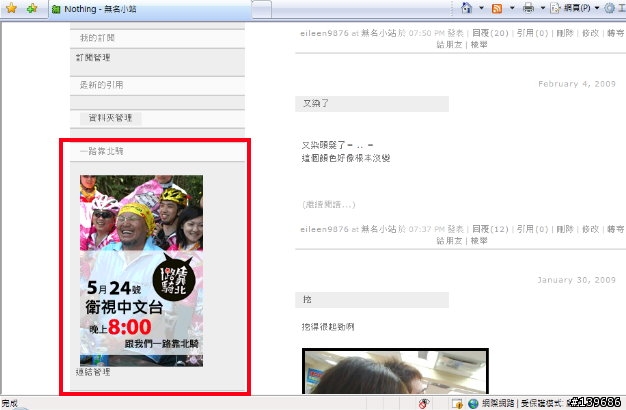Click eileen9876 author name on the 07:37 PM post

point(324,229)
